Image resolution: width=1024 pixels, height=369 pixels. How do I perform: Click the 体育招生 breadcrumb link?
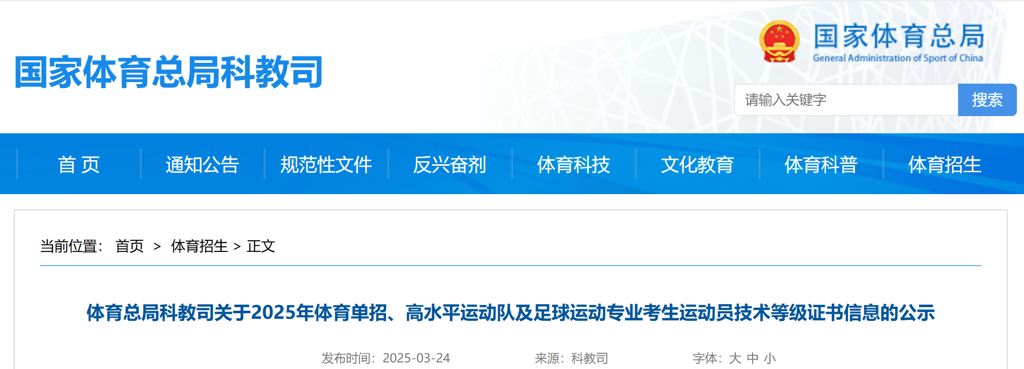199,246
